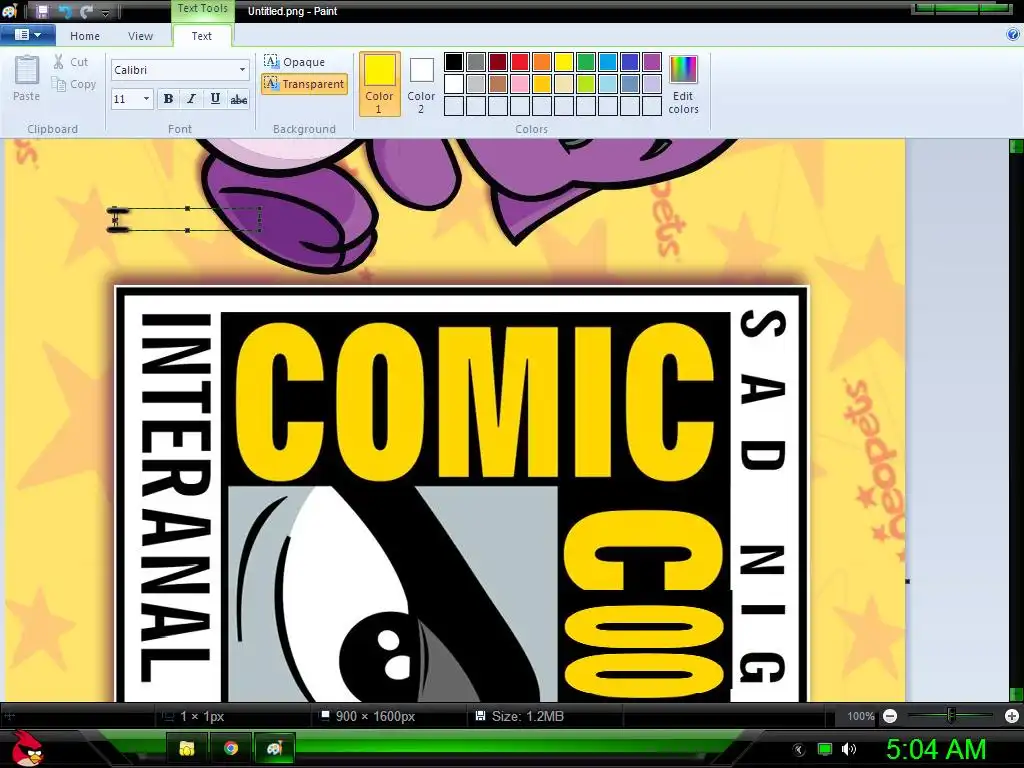Copy the selection to the clipboard
This screenshot has height=768, width=1024.
[x=74, y=84]
